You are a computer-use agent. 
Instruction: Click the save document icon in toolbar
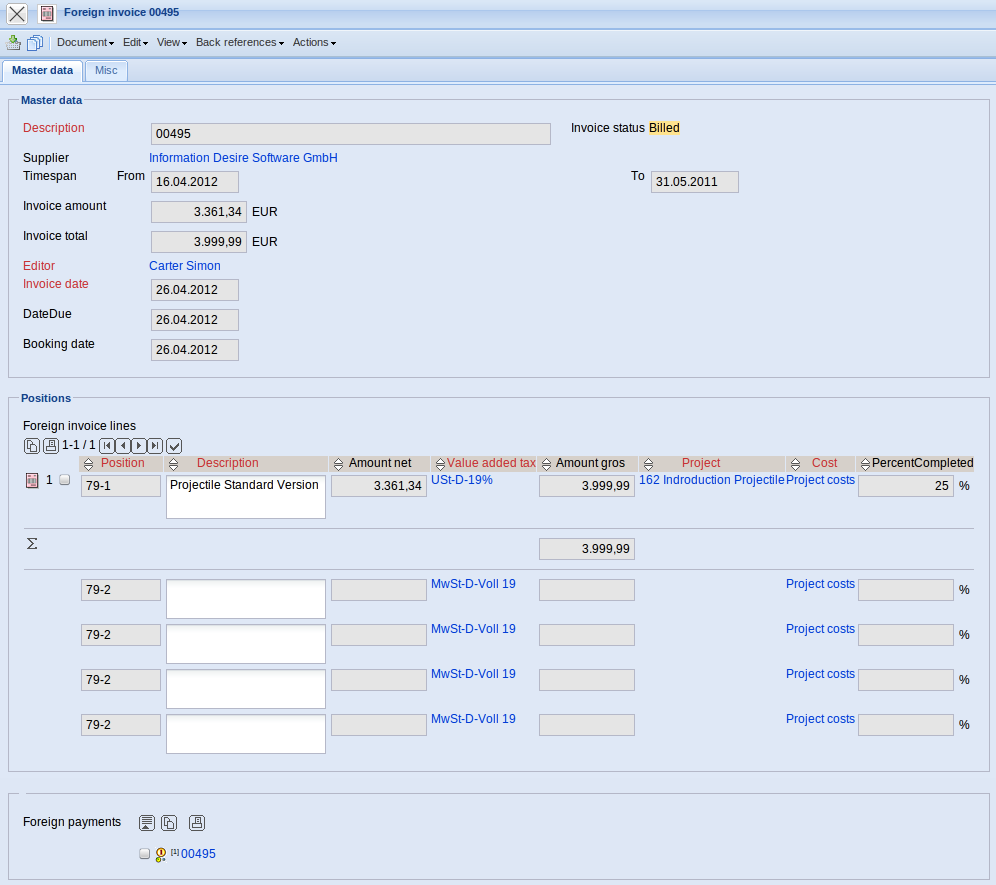[14, 43]
